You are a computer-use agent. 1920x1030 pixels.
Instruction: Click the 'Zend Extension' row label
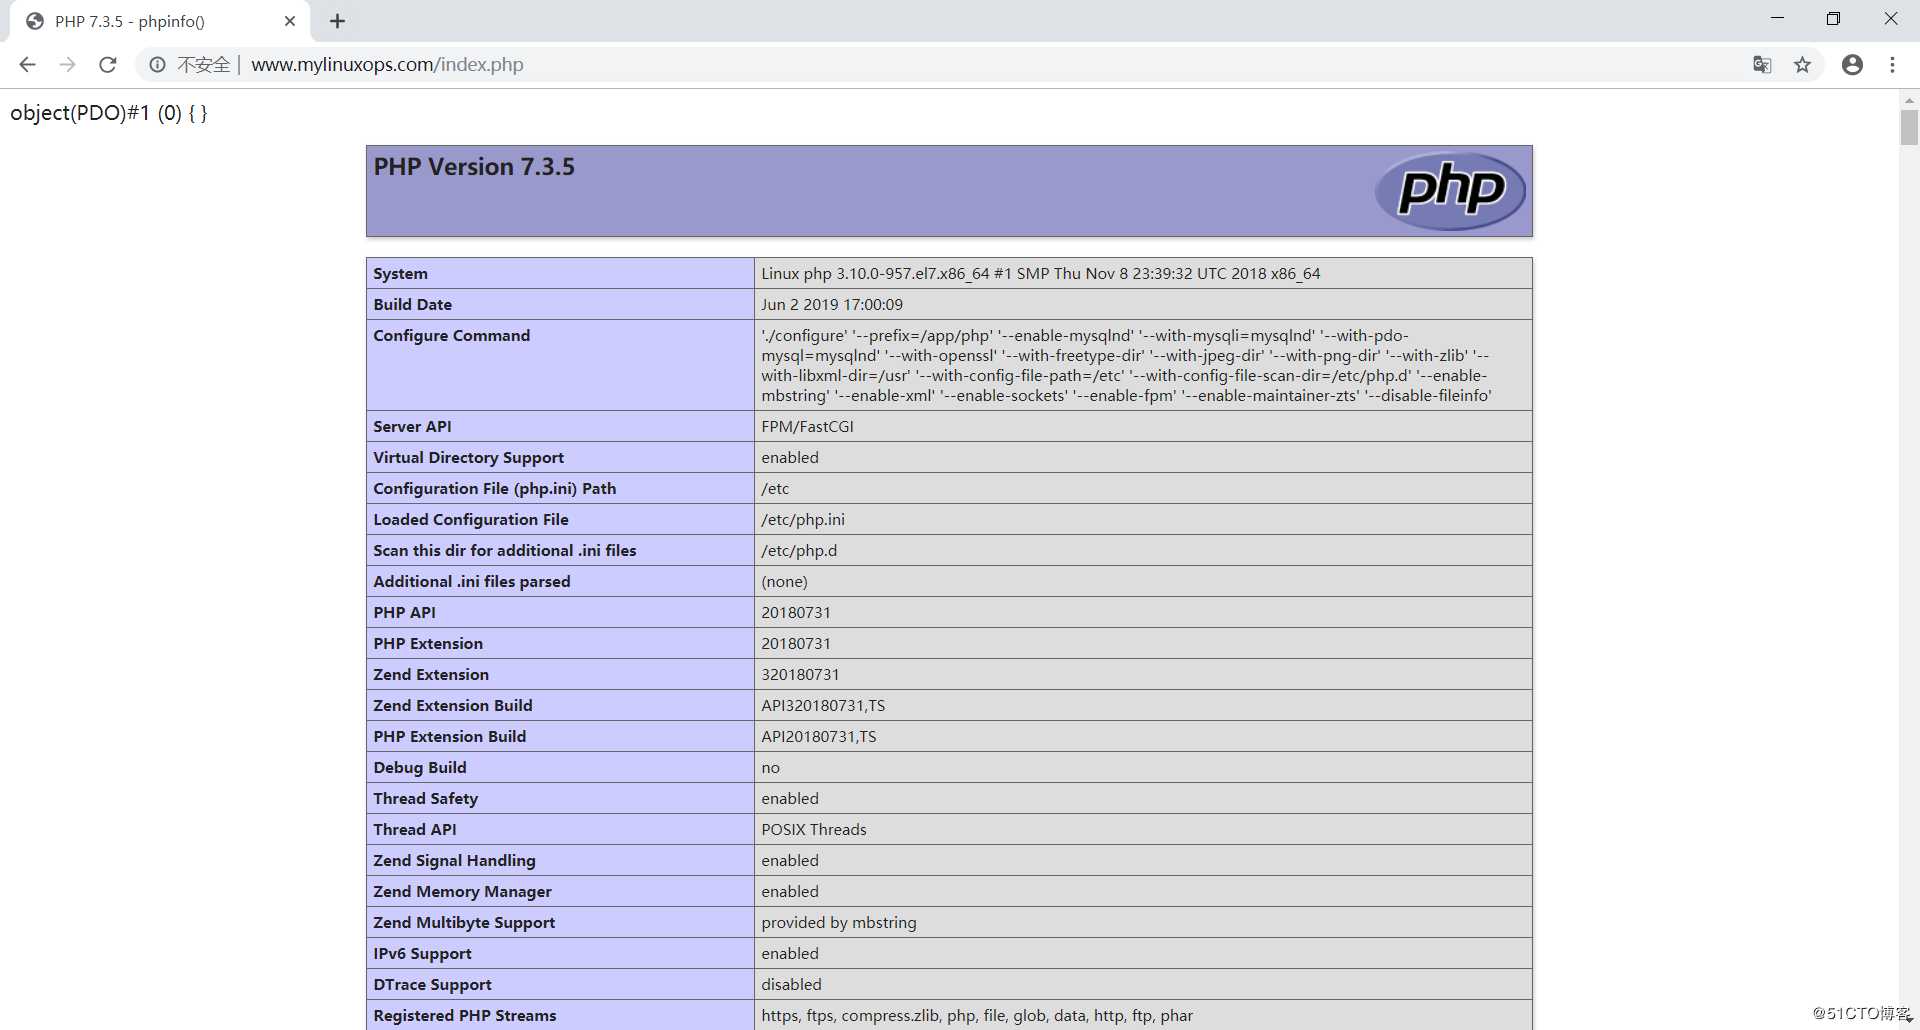pyautogui.click(x=430, y=675)
